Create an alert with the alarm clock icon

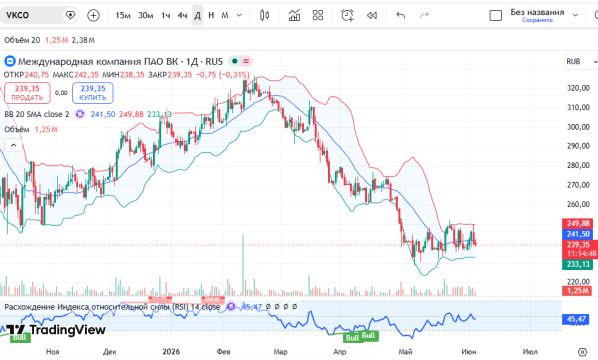point(347,15)
